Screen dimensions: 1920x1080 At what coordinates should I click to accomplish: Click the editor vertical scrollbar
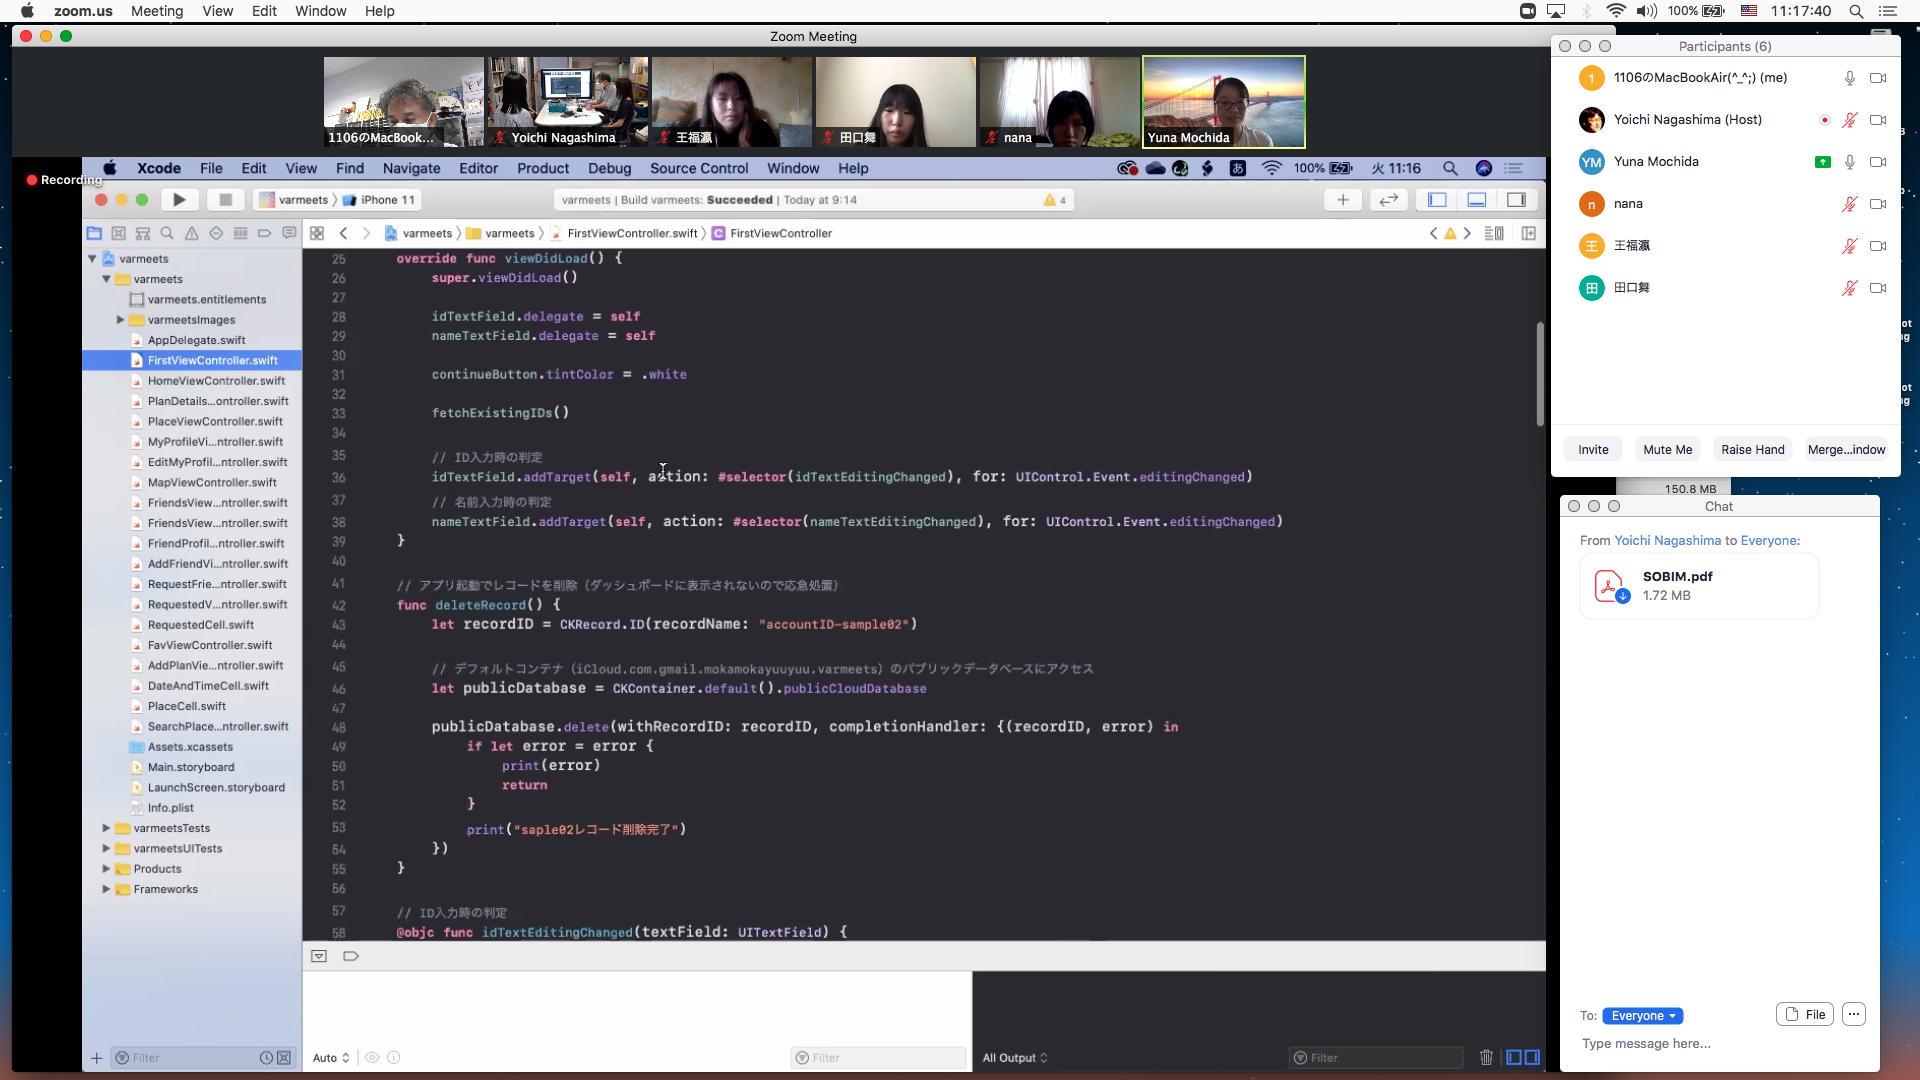point(1539,375)
